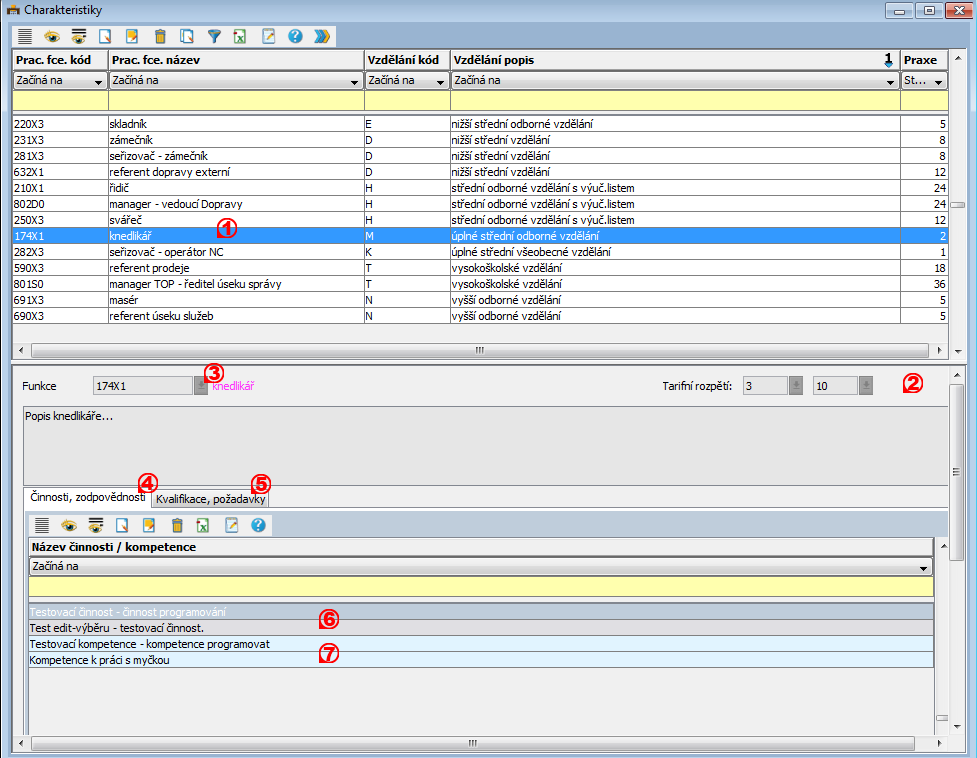This screenshot has height=758, width=977.
Task: Select the Činnosti, zodpovědnosti tab
Action: 88,497
